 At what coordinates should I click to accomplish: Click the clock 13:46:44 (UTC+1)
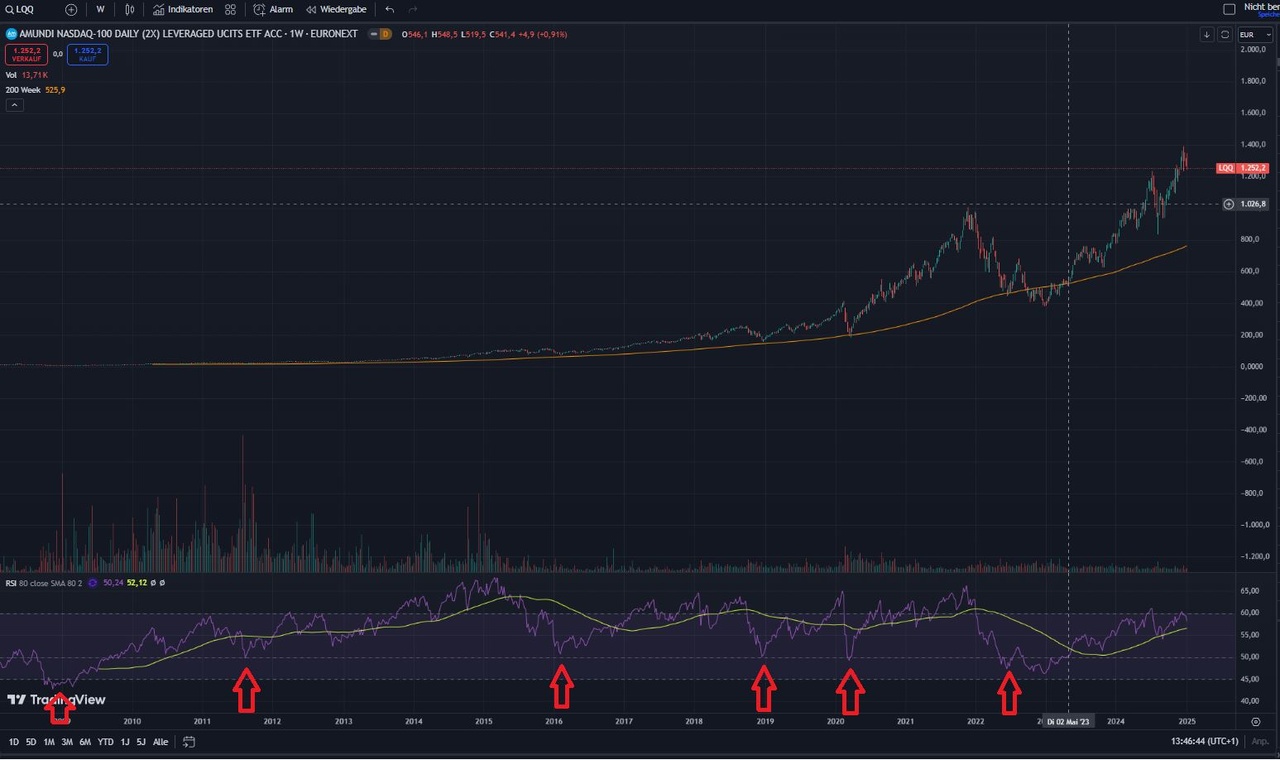point(1204,742)
